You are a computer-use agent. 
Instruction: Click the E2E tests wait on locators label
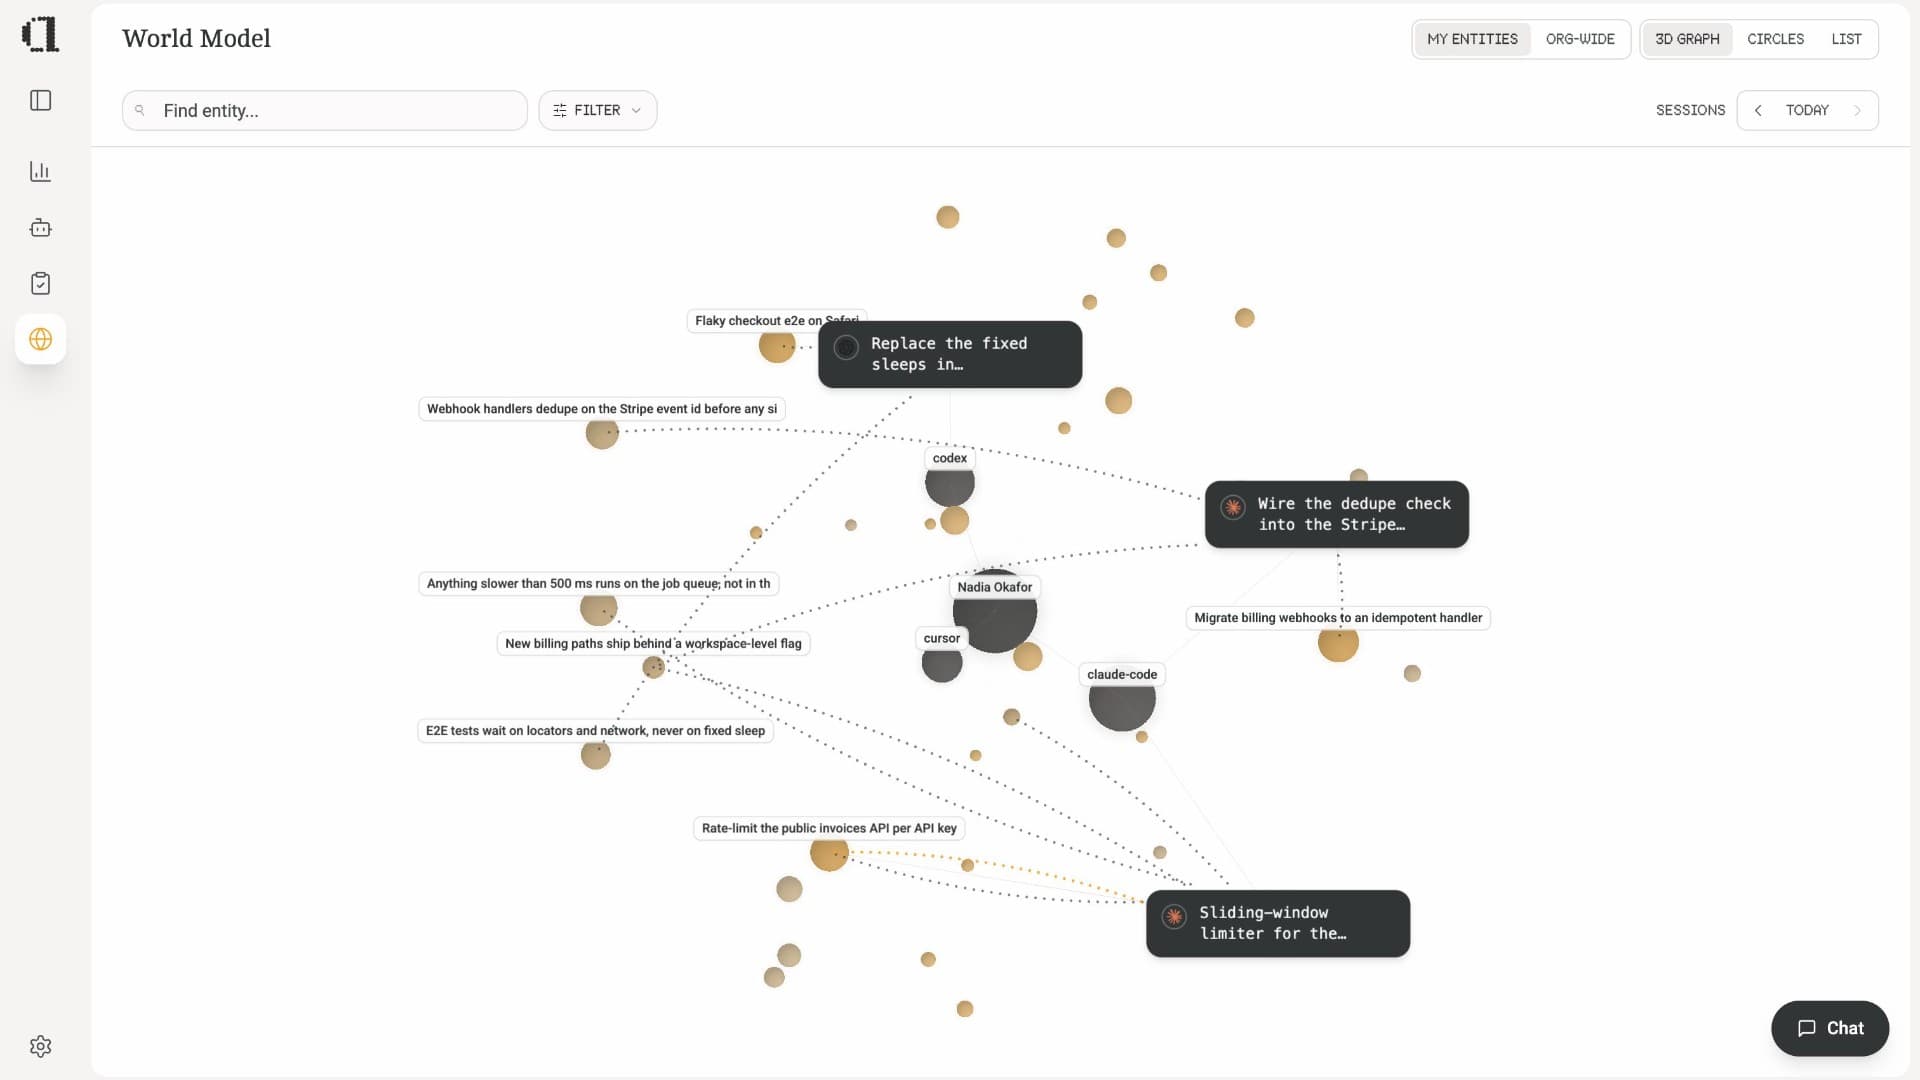pyautogui.click(x=595, y=731)
